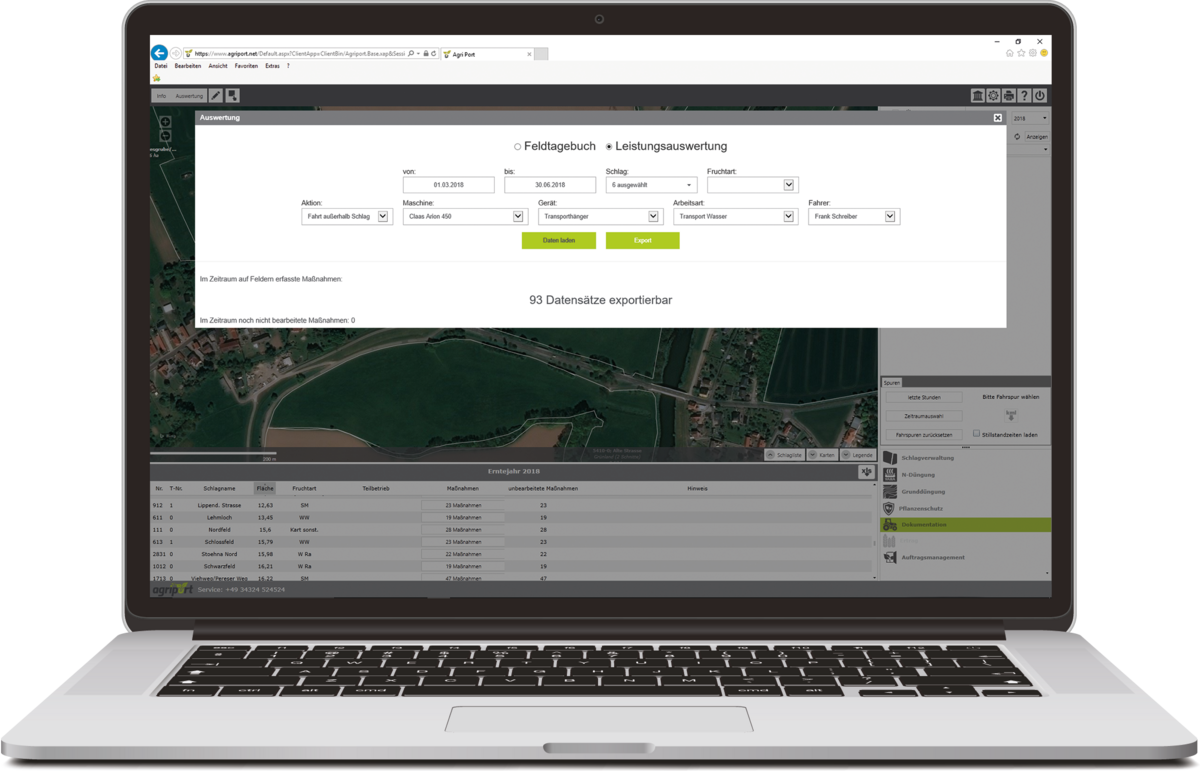The image size is (1200, 771).
Task: Open the Maschine dropdown showing Claas Arion 450
Action: (464, 216)
